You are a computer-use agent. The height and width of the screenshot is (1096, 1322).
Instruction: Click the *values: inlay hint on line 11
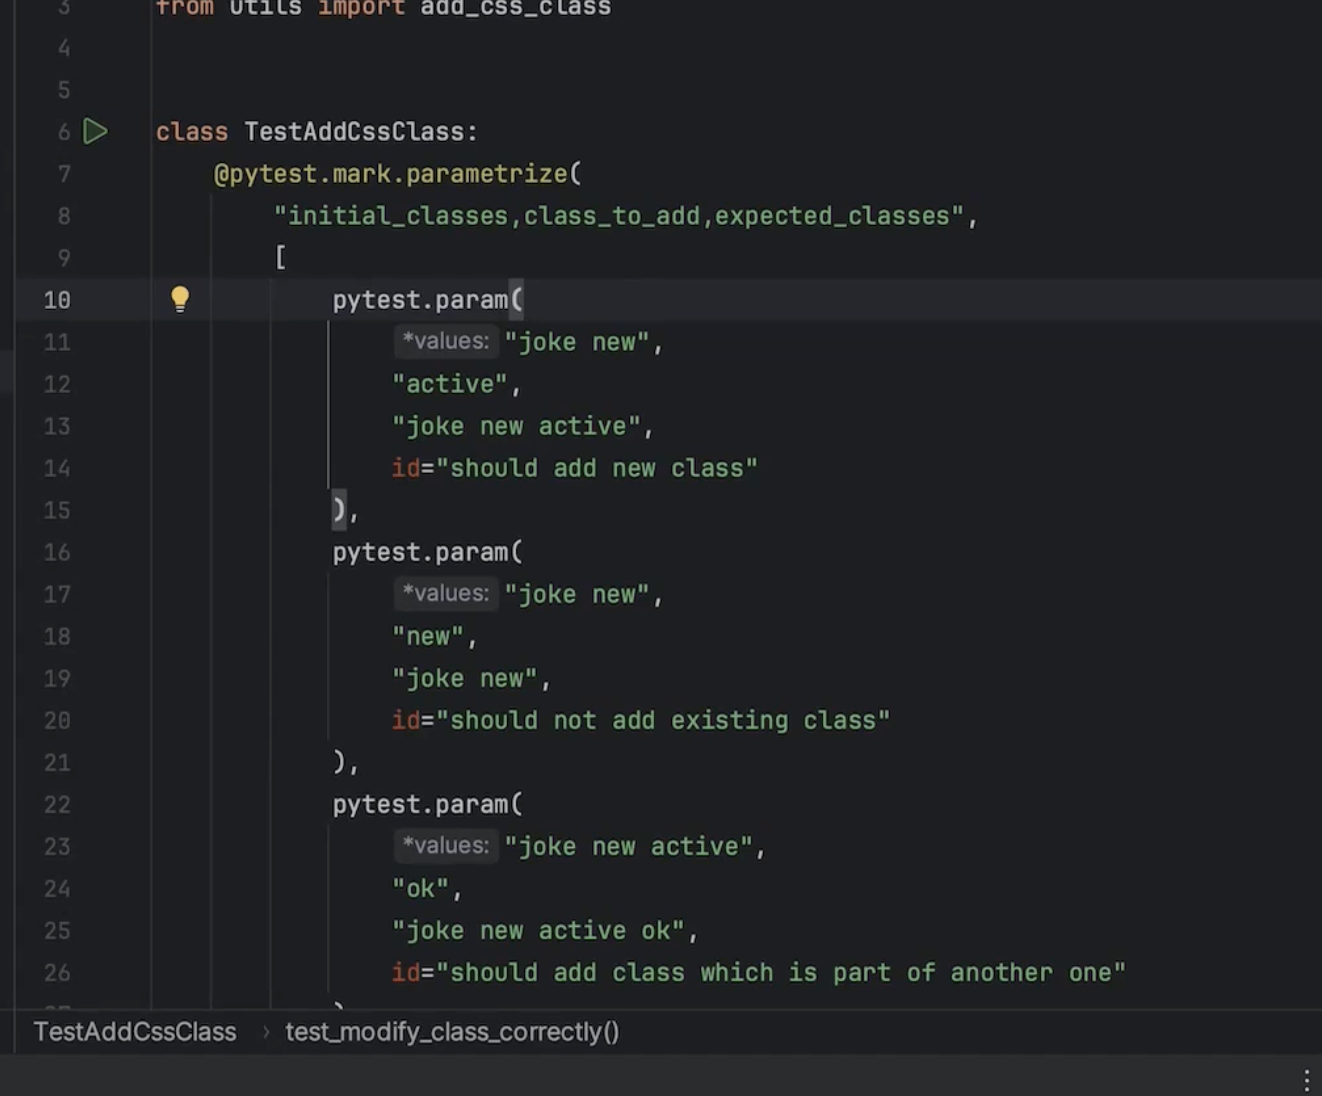(445, 341)
